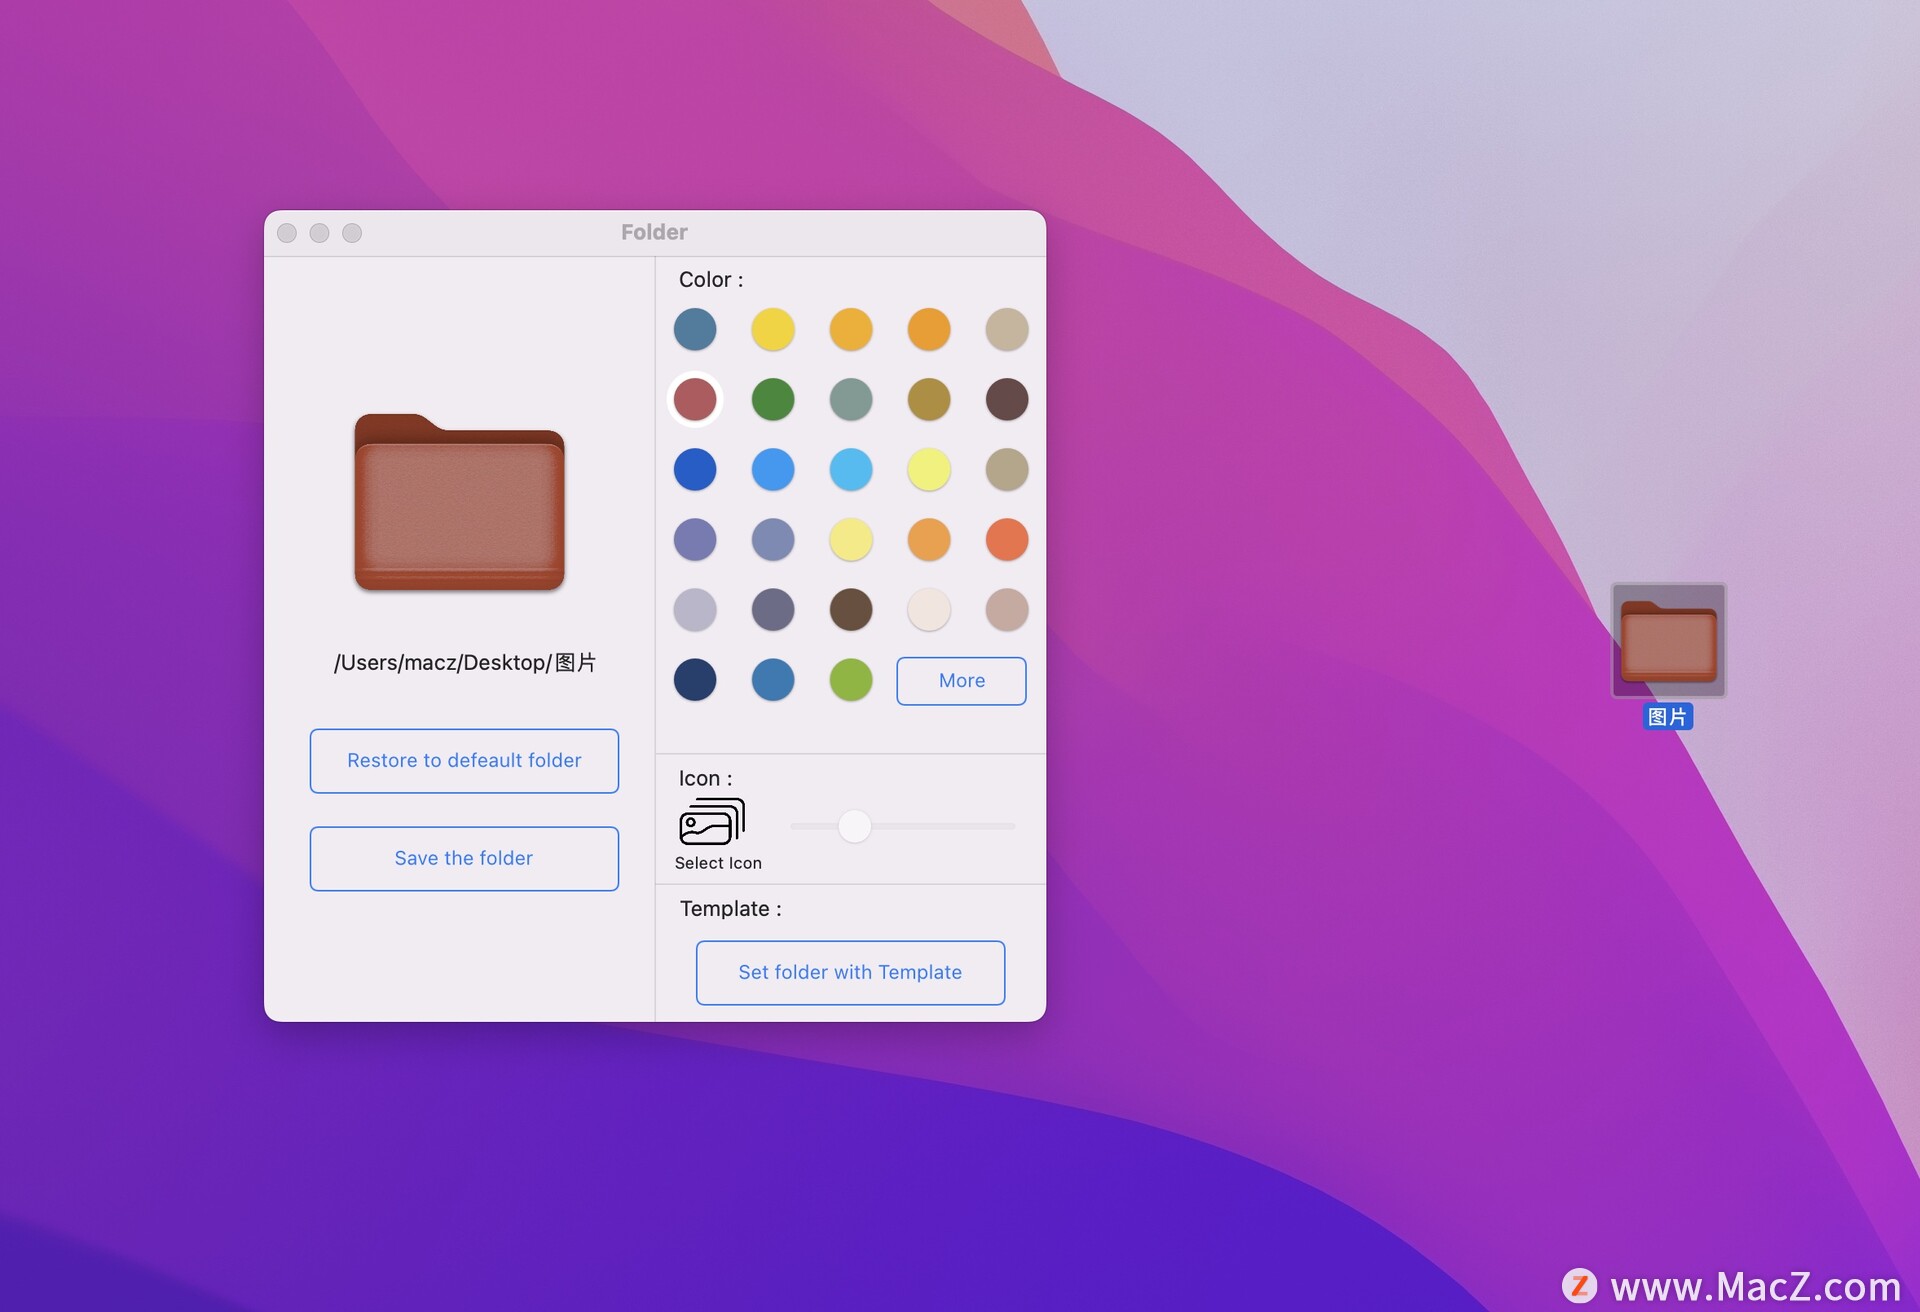
Task: Choose the dusty pink-tan swatch in fifth row
Action: tap(1007, 609)
